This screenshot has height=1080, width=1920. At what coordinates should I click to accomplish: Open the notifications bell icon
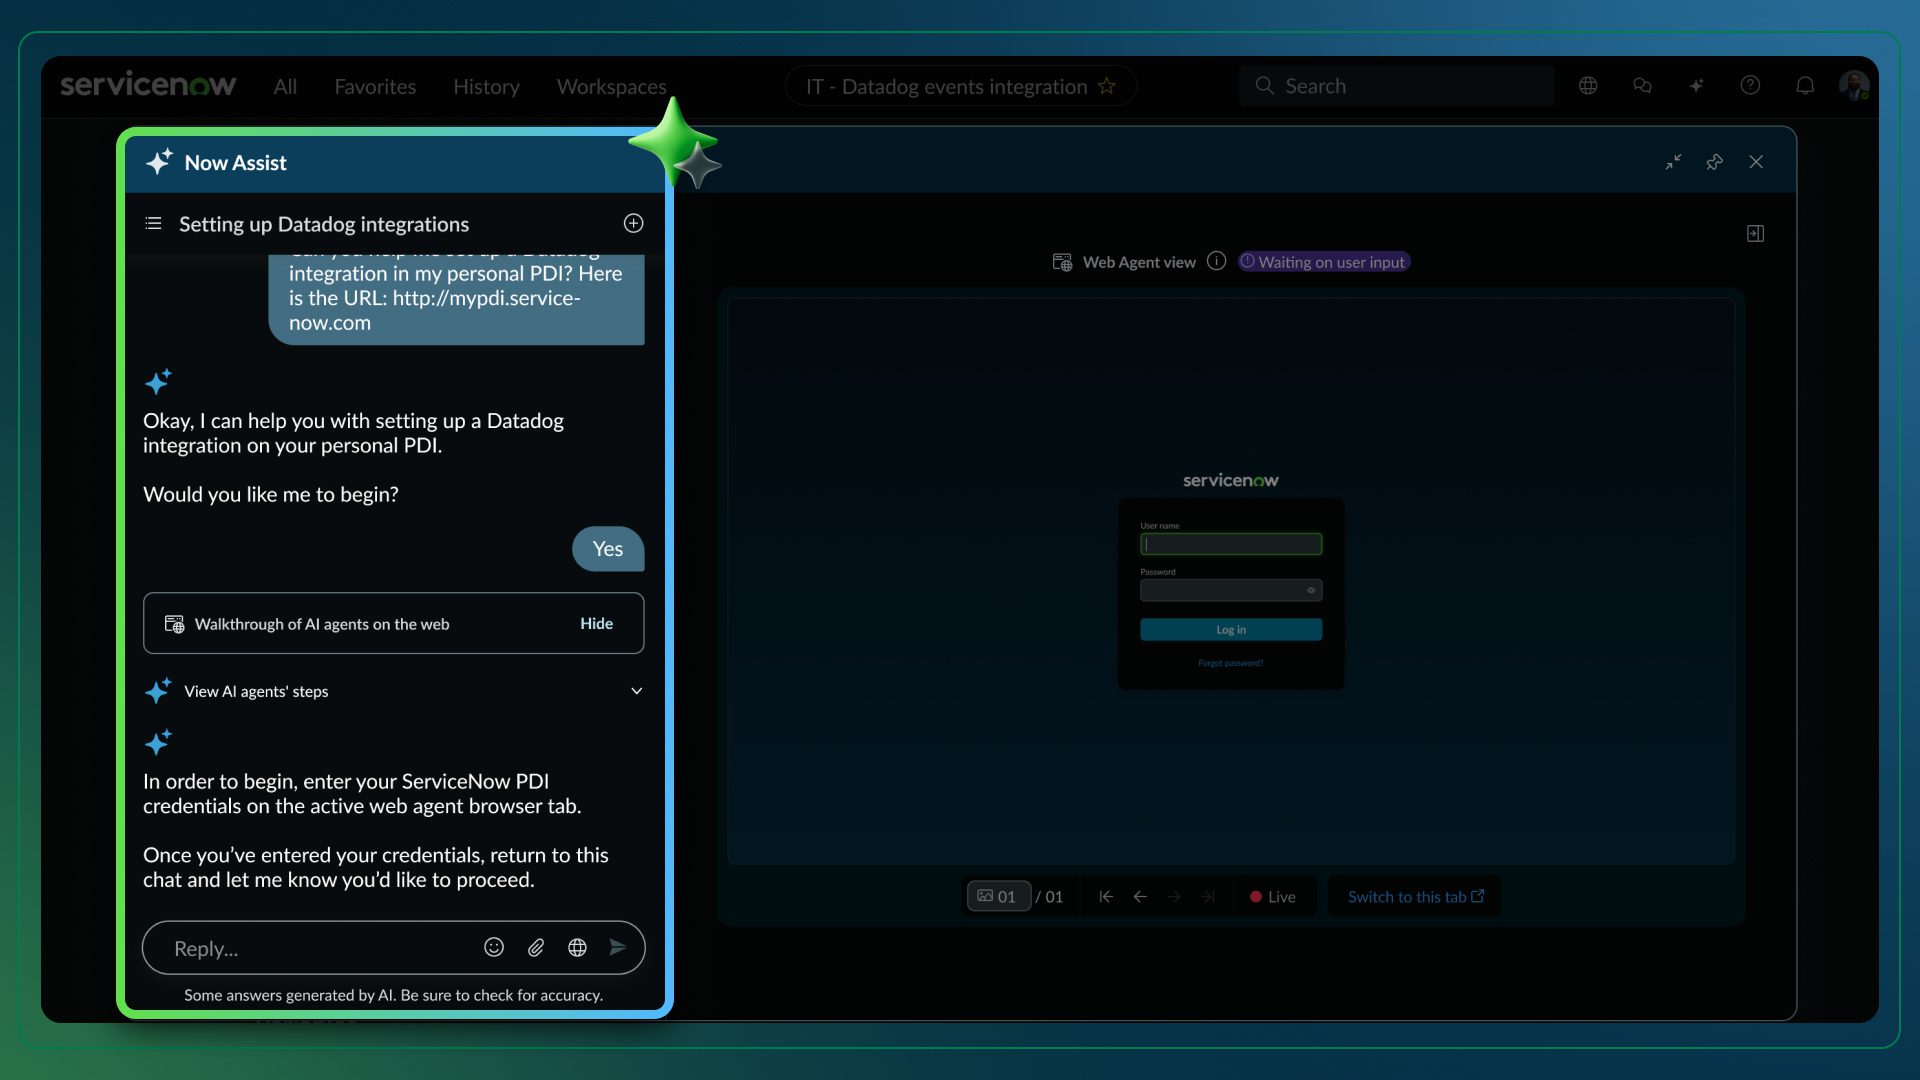(1805, 86)
